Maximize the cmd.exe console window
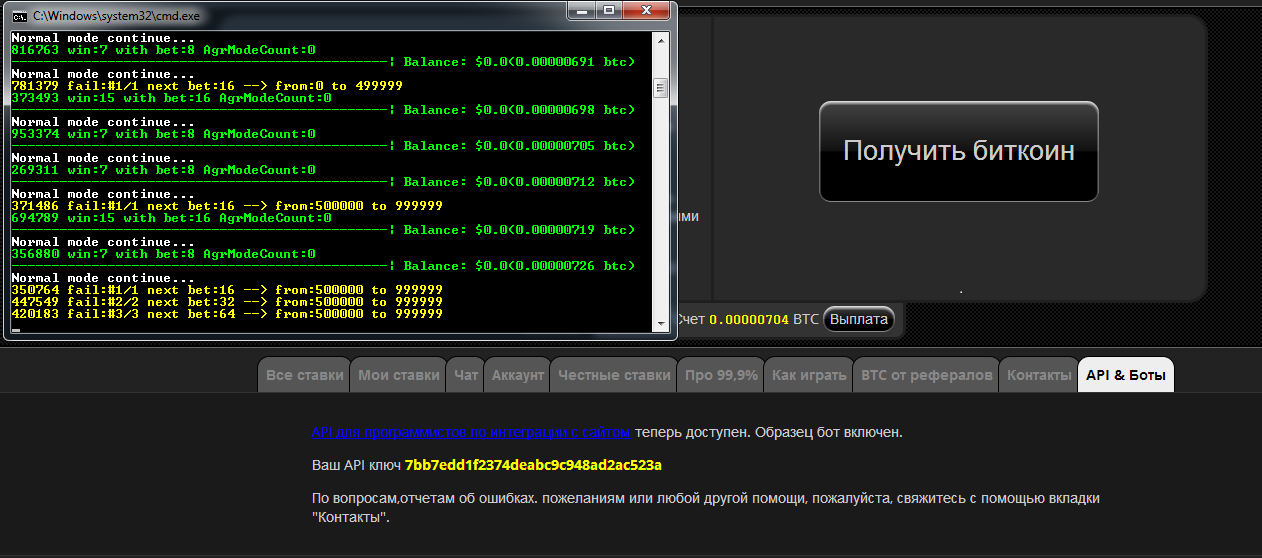1262x558 pixels. pyautogui.click(x=609, y=11)
